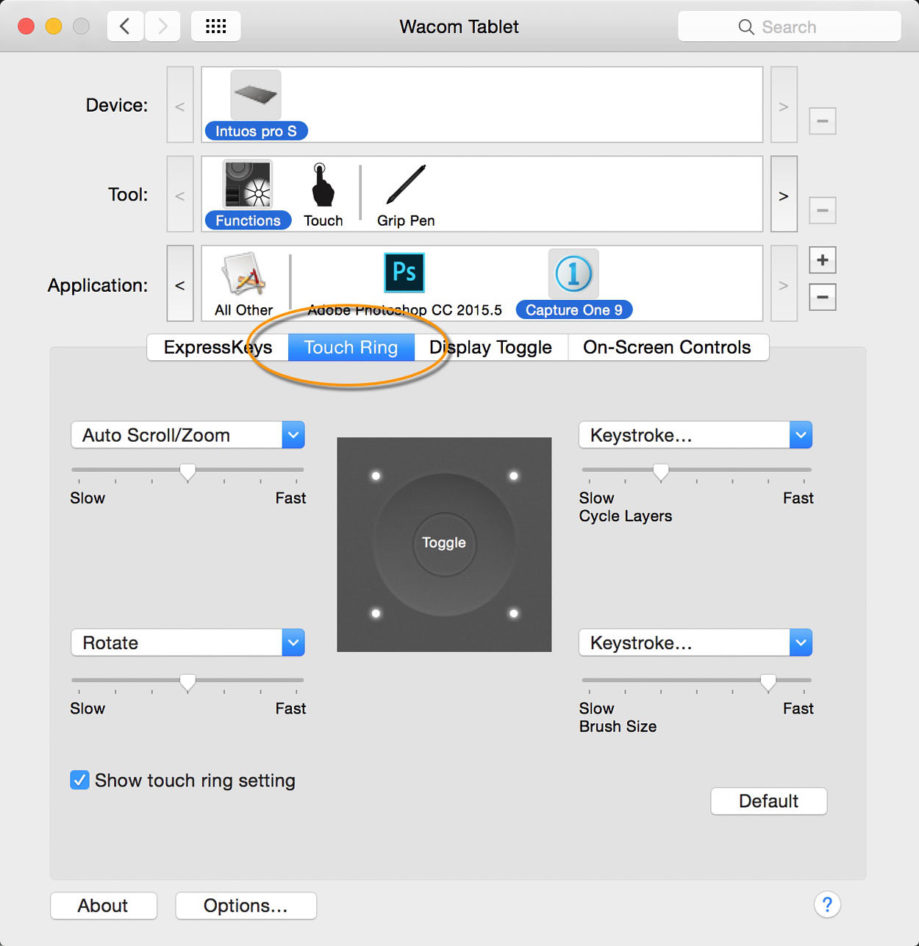Click the Brush Size speed slider

click(x=696, y=682)
